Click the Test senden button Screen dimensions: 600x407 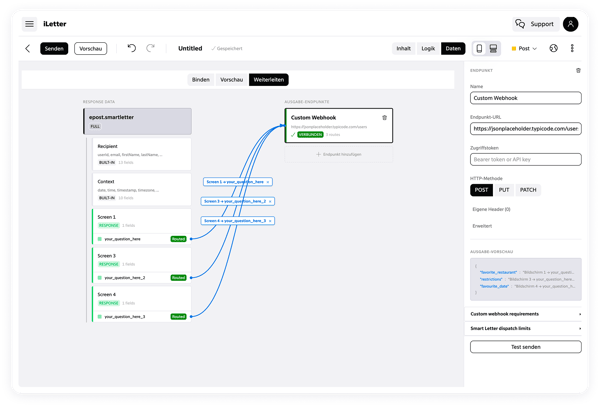[x=526, y=347]
